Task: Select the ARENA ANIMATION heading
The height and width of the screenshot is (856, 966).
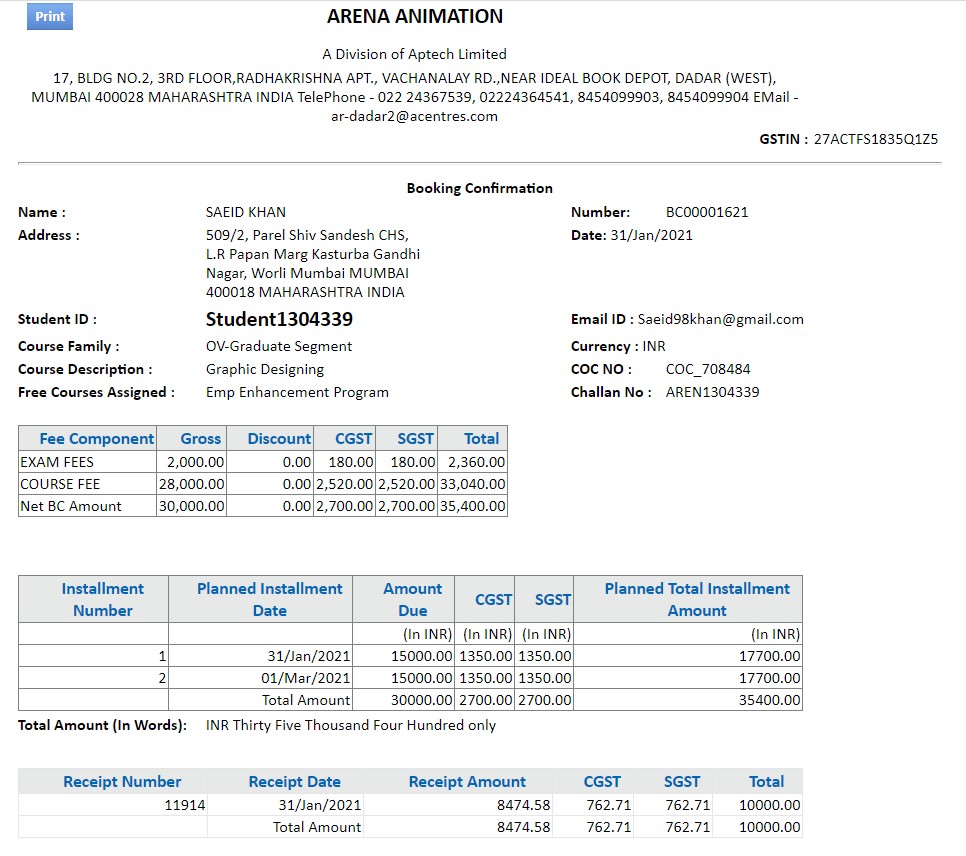Action: coord(415,17)
